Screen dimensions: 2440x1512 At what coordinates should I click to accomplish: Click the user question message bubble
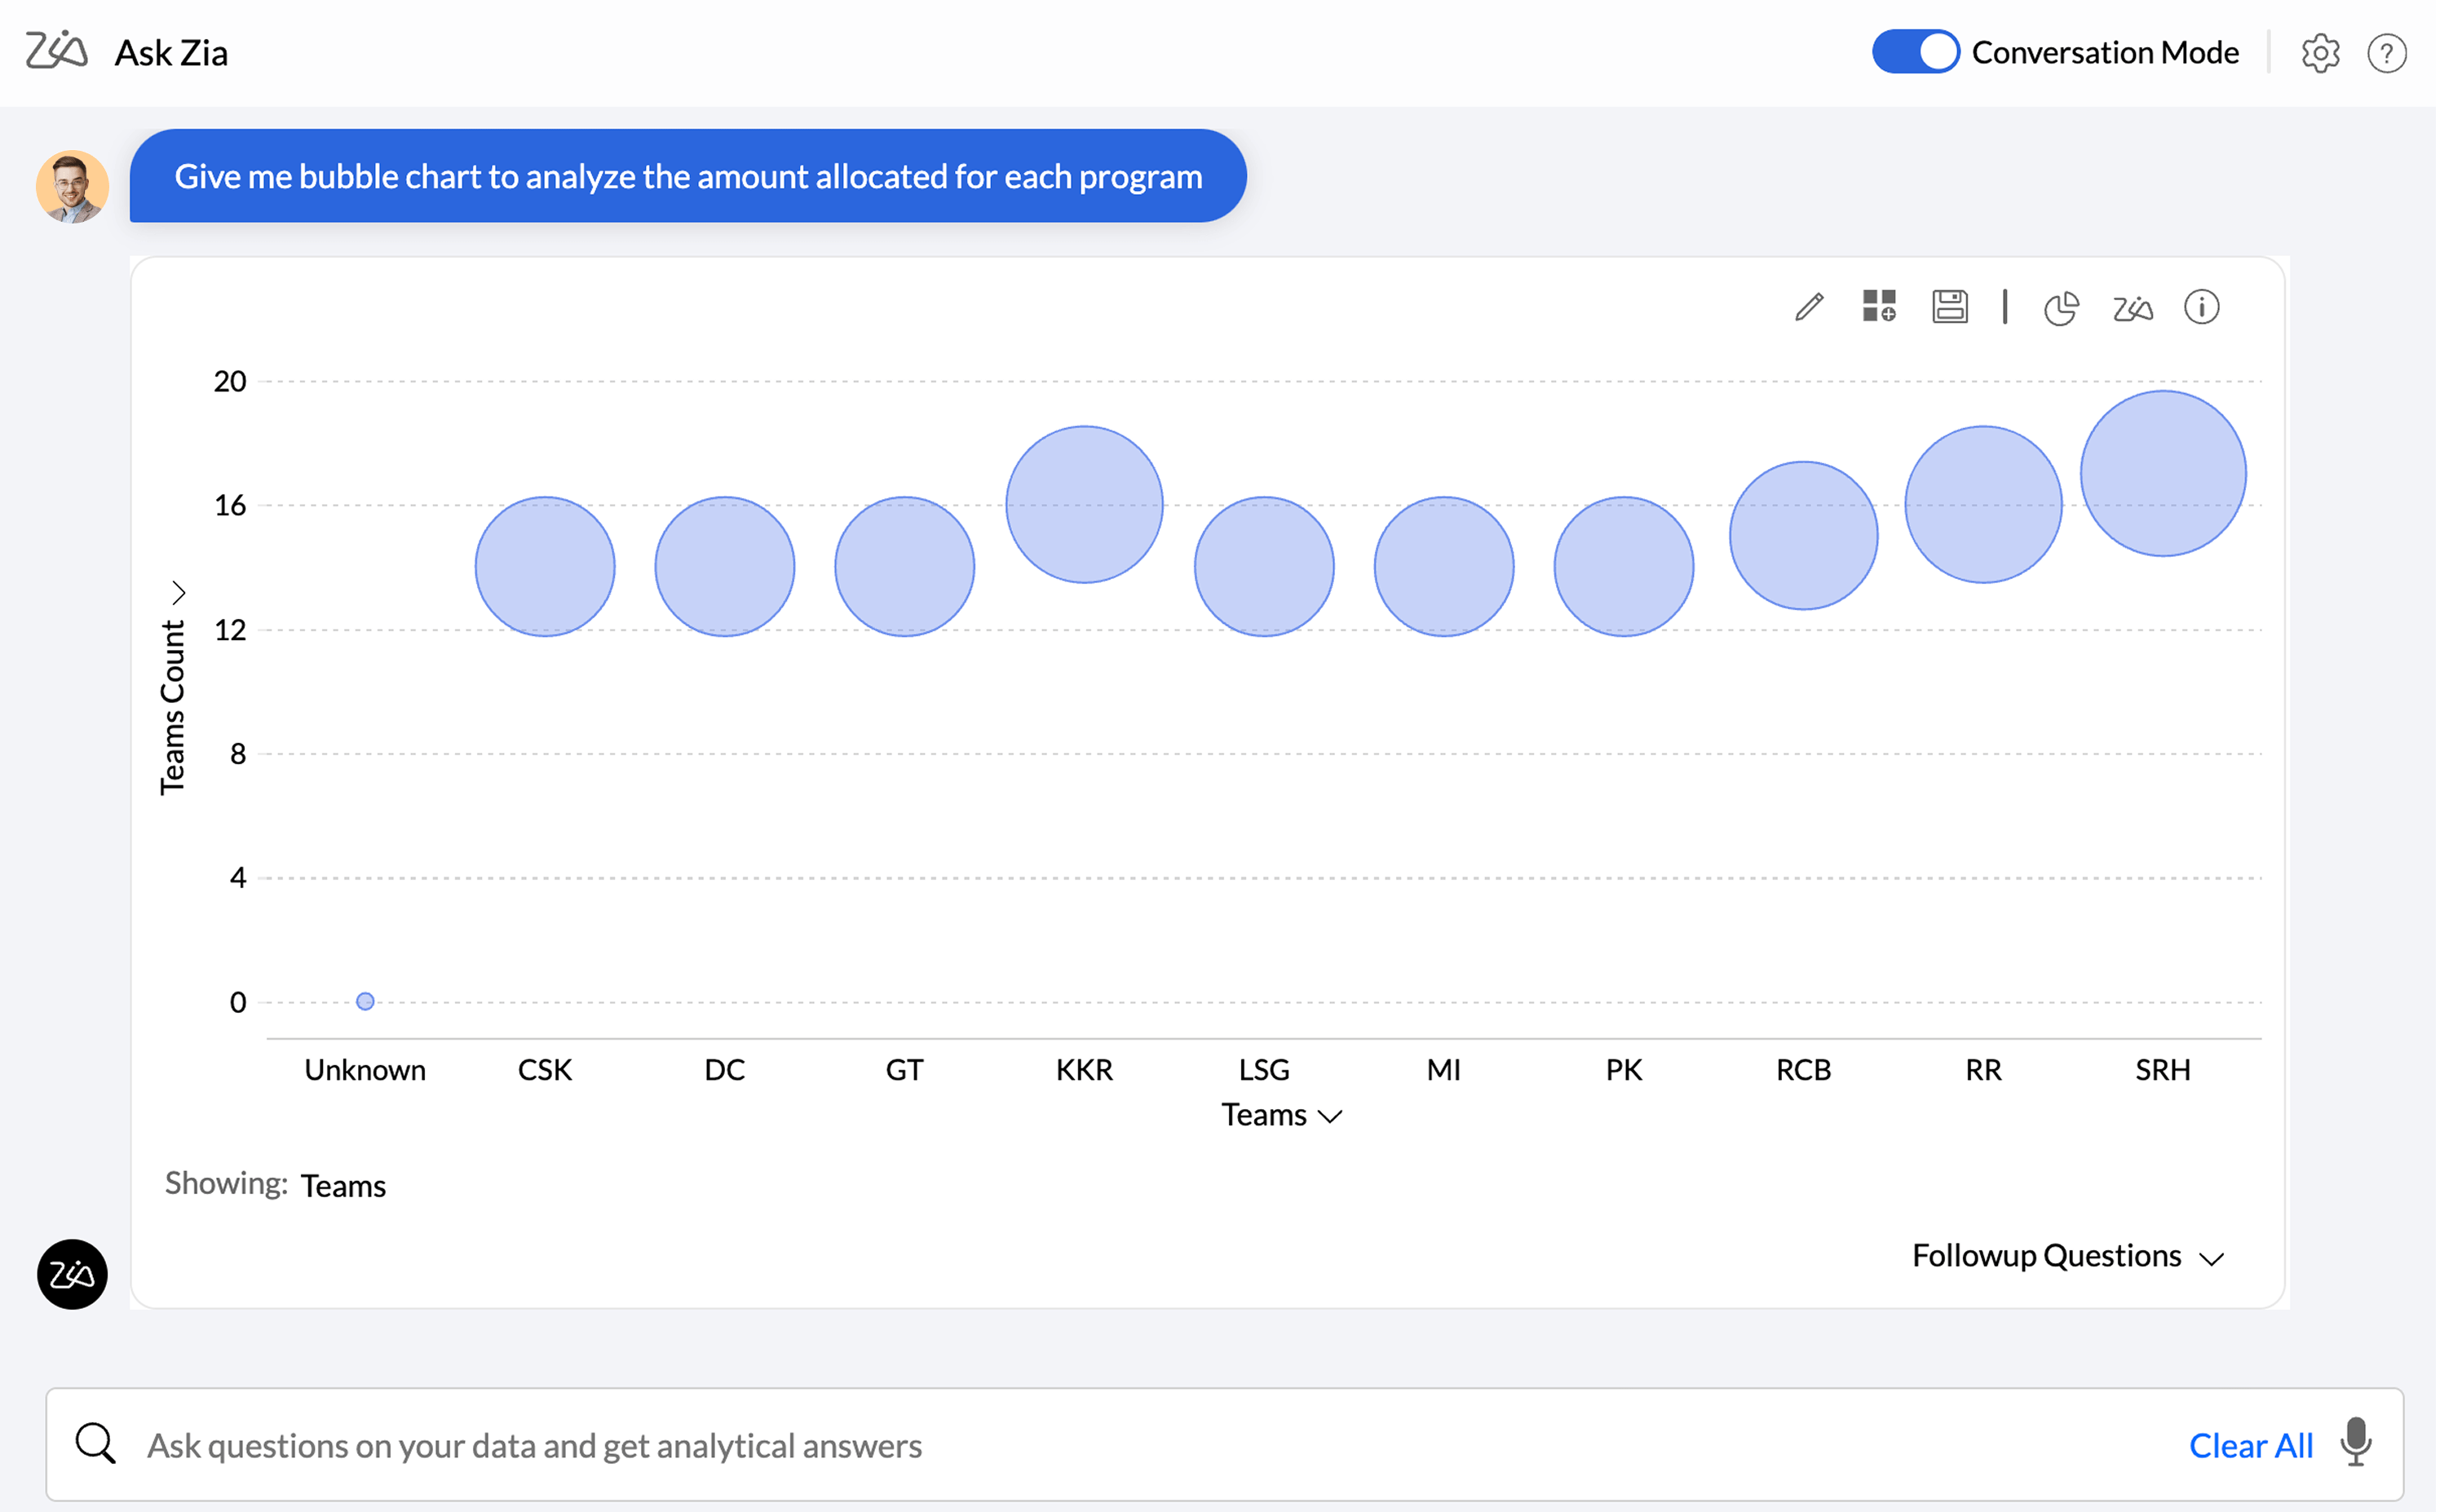[688, 176]
